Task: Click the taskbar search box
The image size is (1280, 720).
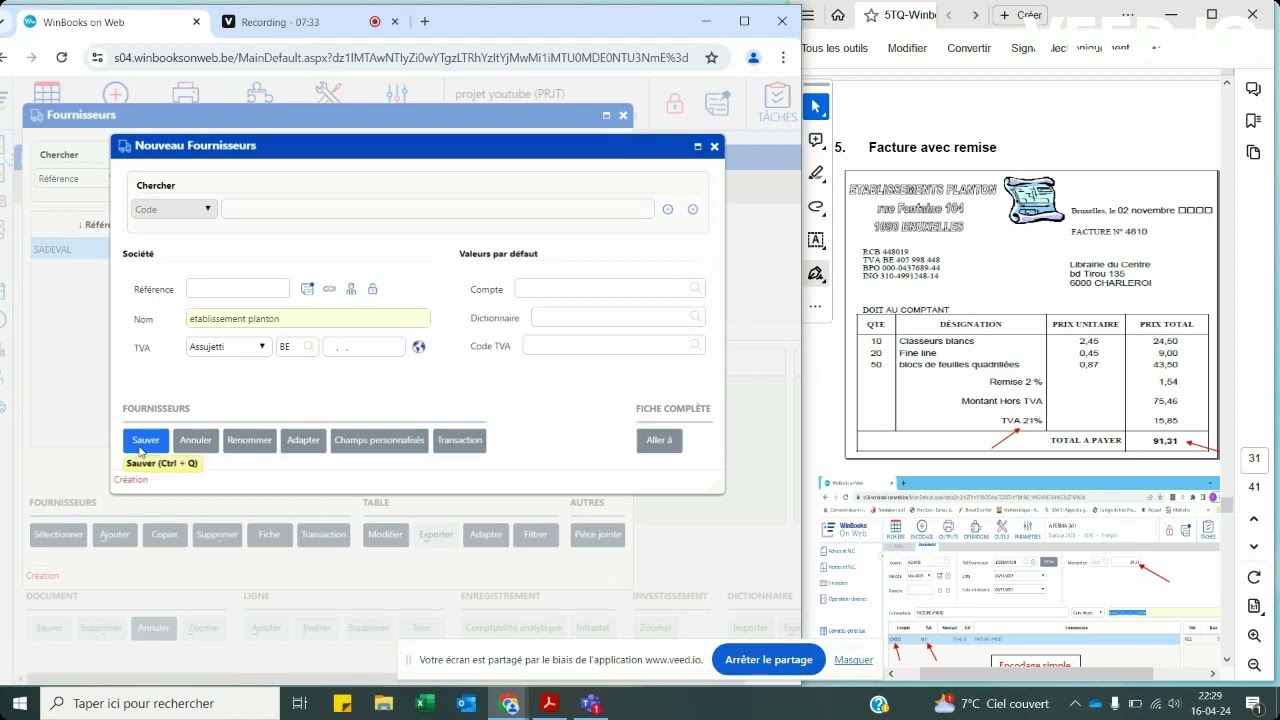Action: (160, 703)
